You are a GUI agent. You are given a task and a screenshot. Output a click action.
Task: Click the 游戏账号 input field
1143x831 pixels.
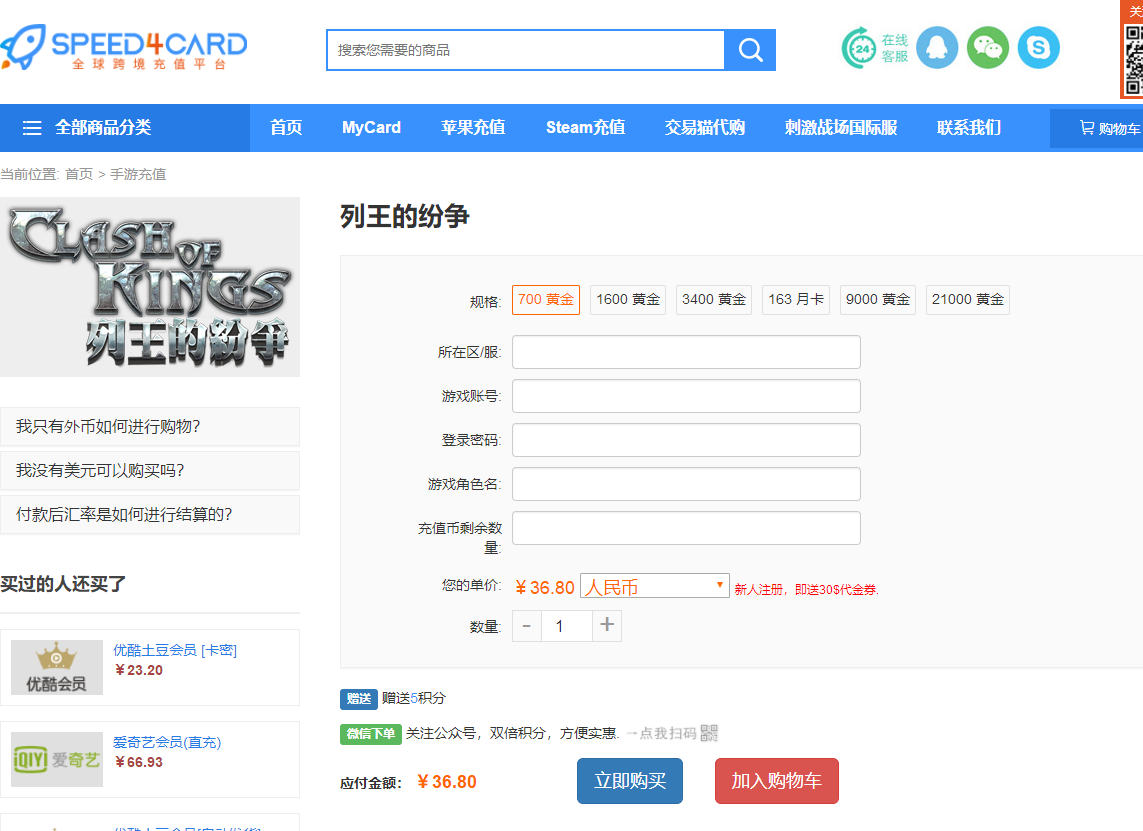686,397
